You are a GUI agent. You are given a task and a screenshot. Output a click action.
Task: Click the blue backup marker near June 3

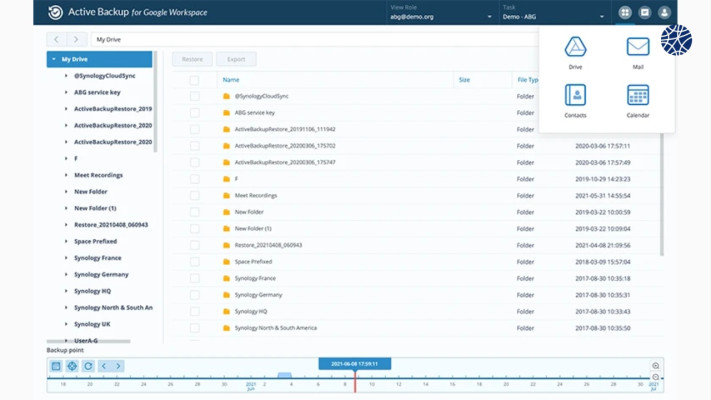point(284,375)
